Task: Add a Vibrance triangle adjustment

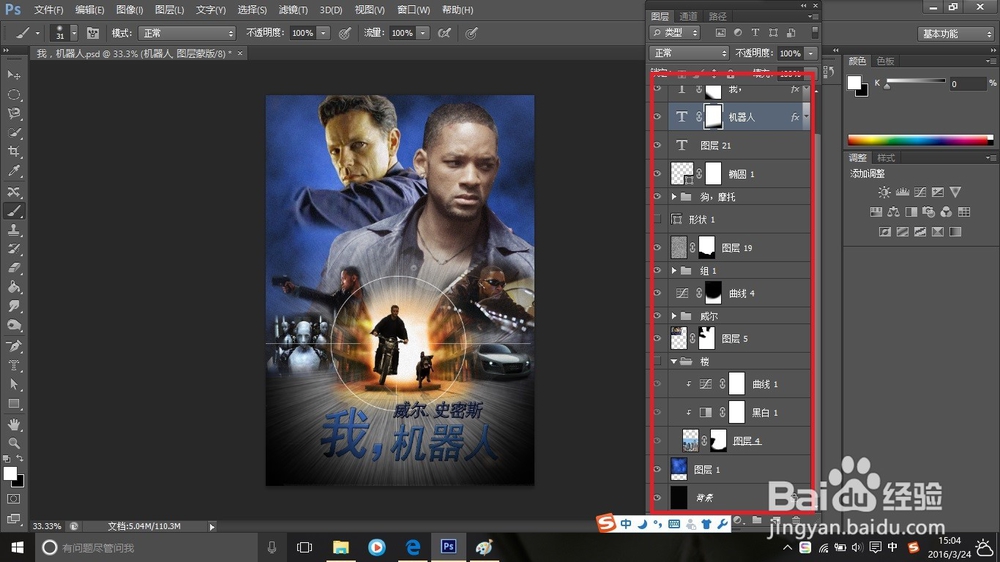Action: pyautogui.click(x=955, y=192)
